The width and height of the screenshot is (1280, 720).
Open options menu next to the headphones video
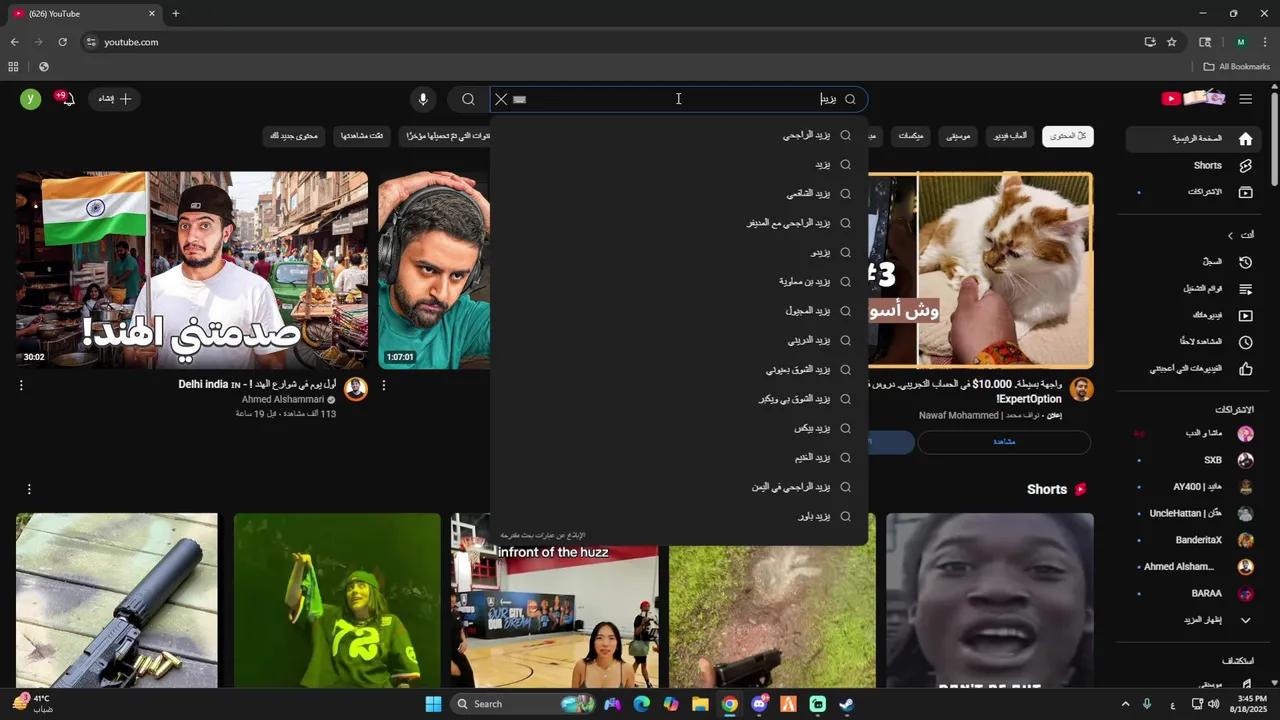coord(384,385)
